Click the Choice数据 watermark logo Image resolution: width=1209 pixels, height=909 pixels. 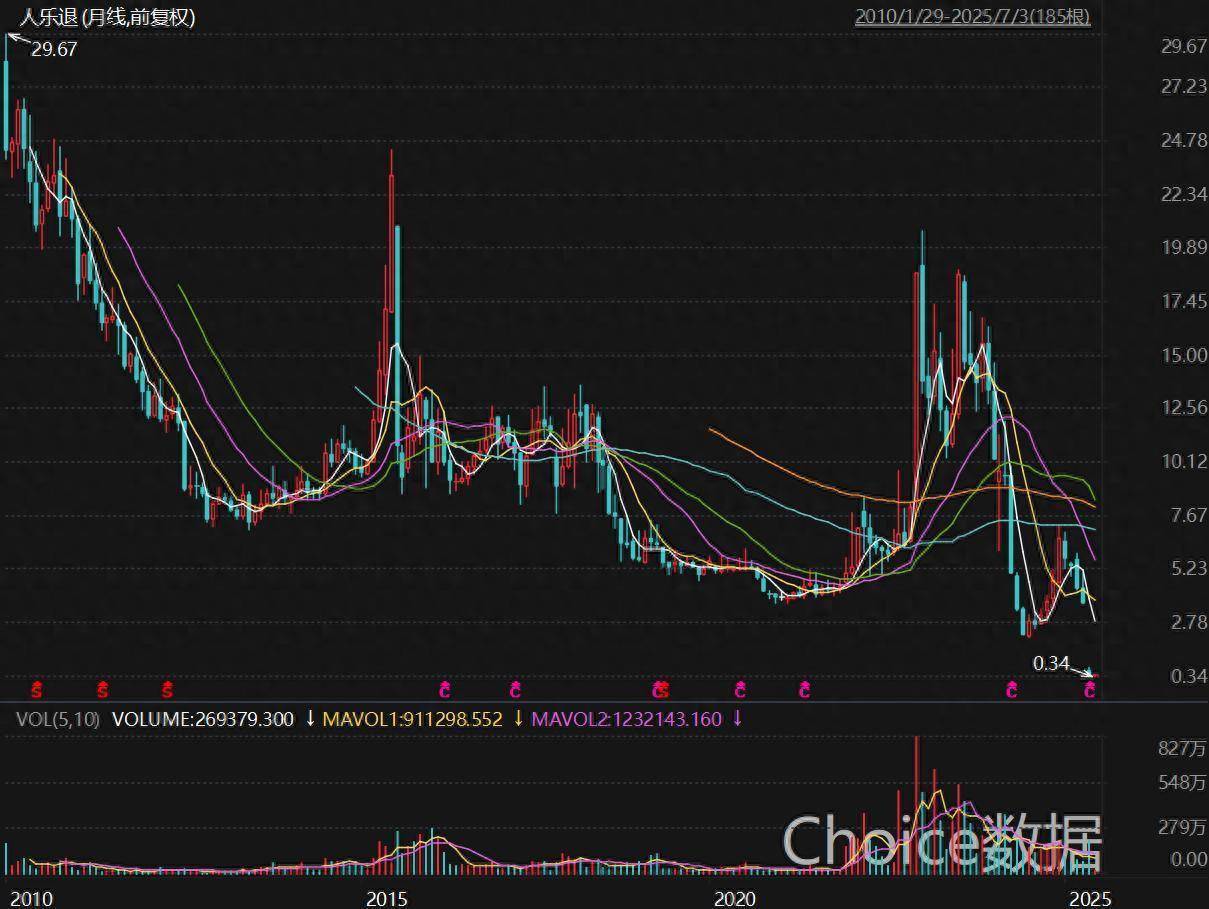tap(942, 841)
